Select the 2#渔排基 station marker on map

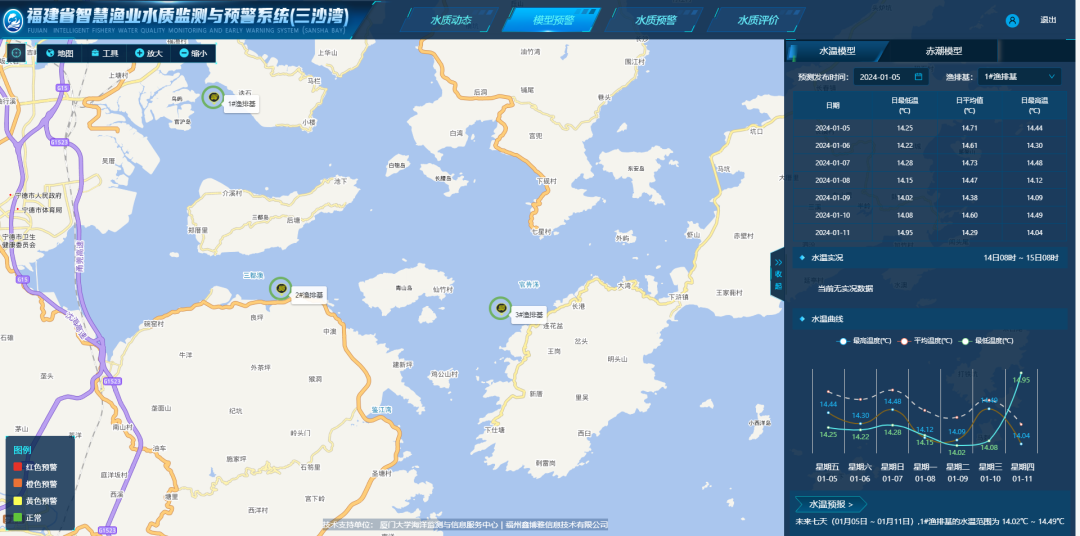281,289
